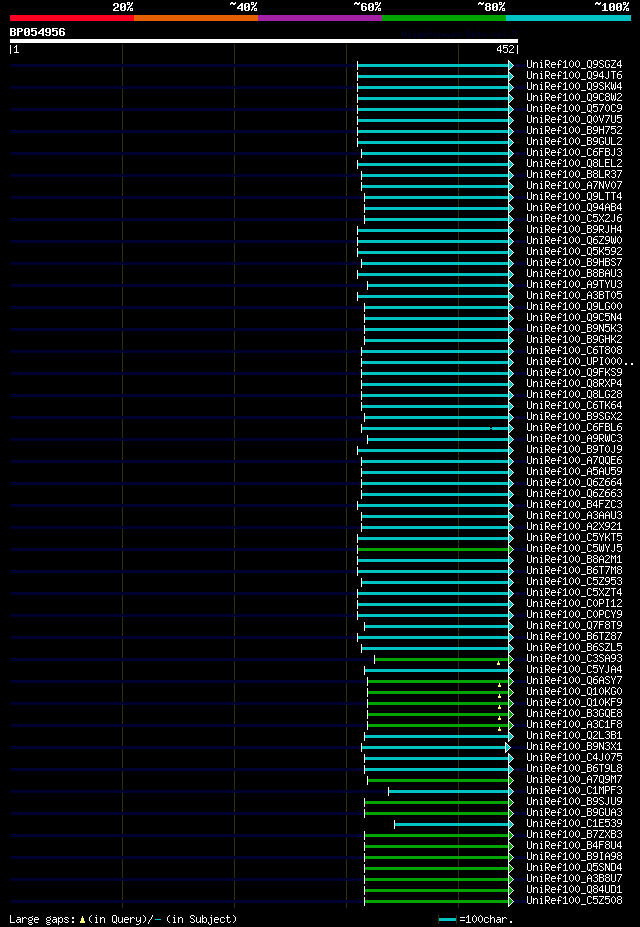
Task: Select the UniRef100_C1MPF3 hit label
Action: [574, 790]
